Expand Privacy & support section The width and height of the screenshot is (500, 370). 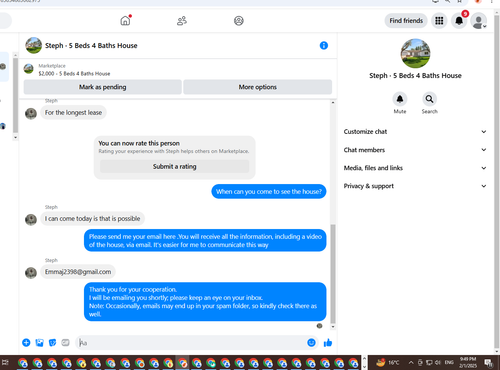415,186
